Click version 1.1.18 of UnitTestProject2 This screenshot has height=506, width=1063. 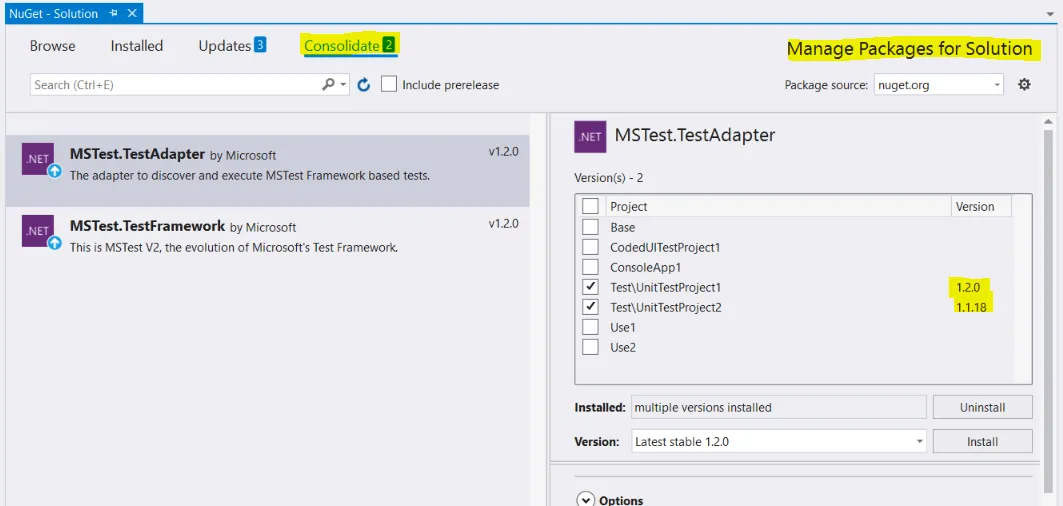(x=971, y=308)
